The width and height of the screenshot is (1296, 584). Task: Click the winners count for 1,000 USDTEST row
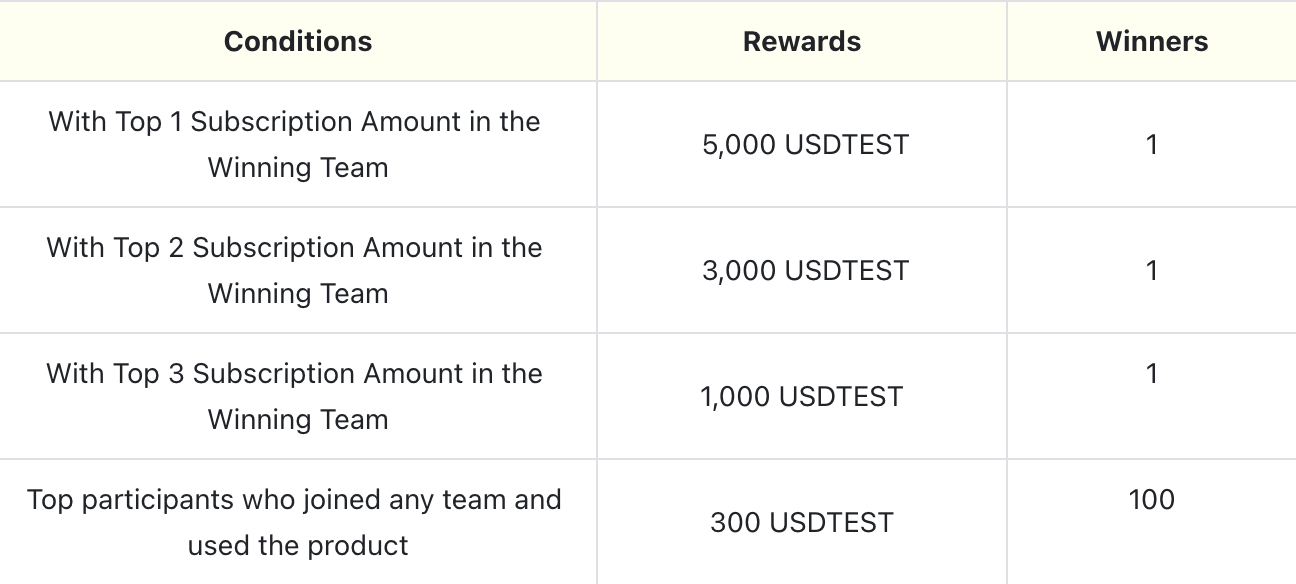1152,374
